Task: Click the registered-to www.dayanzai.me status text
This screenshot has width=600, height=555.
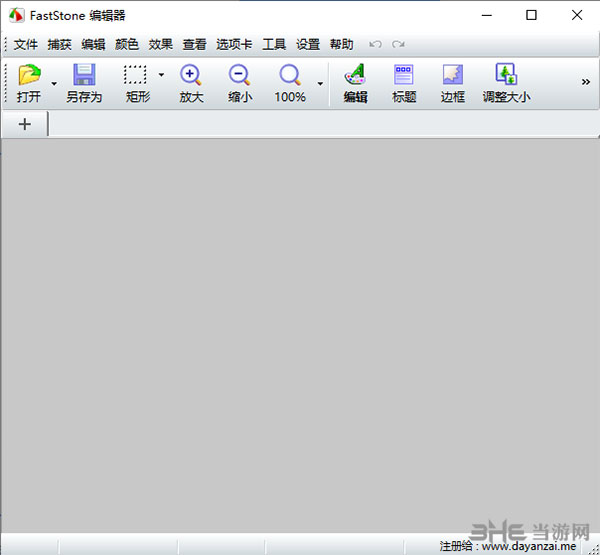Action: coord(507,546)
